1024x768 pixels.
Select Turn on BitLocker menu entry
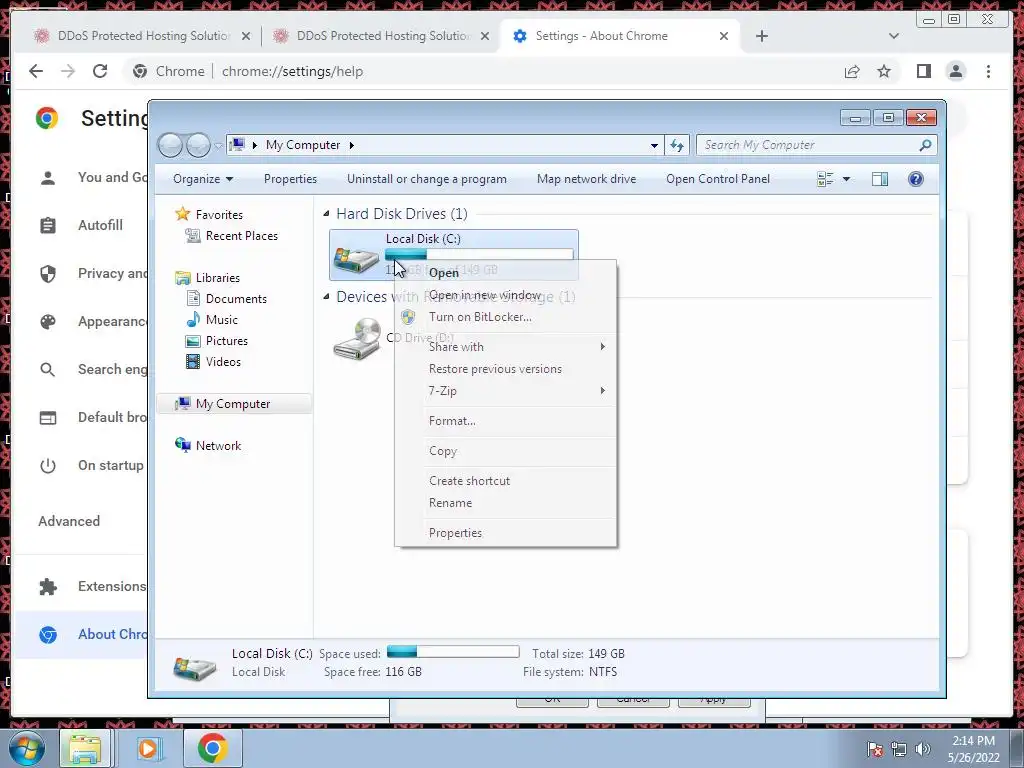[505, 317]
